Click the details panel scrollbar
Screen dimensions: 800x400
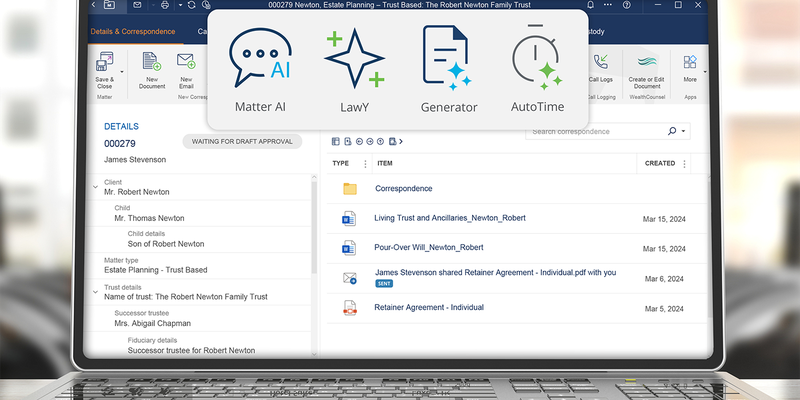point(314,227)
